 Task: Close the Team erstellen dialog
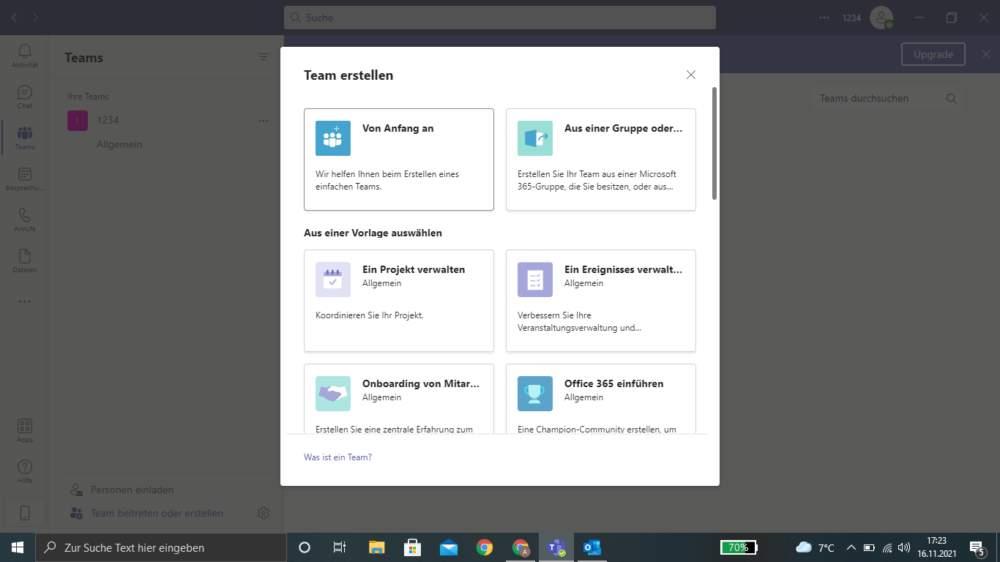(691, 75)
